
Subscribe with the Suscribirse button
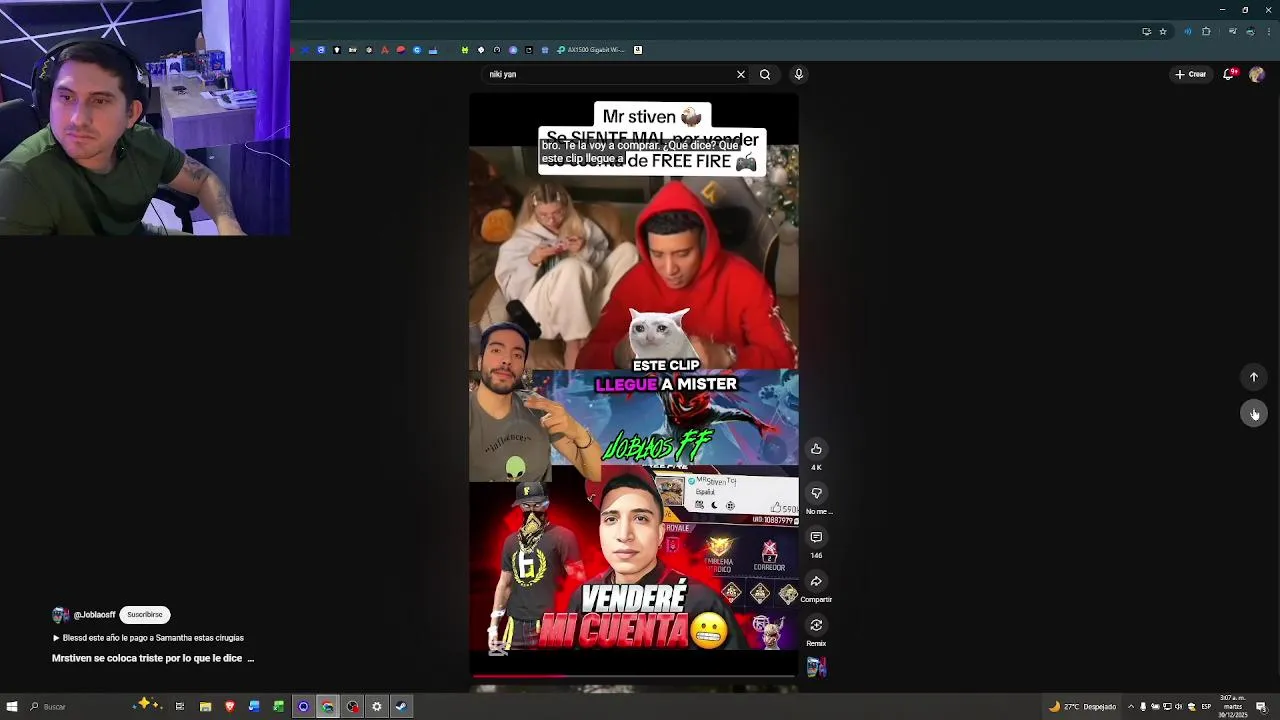[x=145, y=615]
